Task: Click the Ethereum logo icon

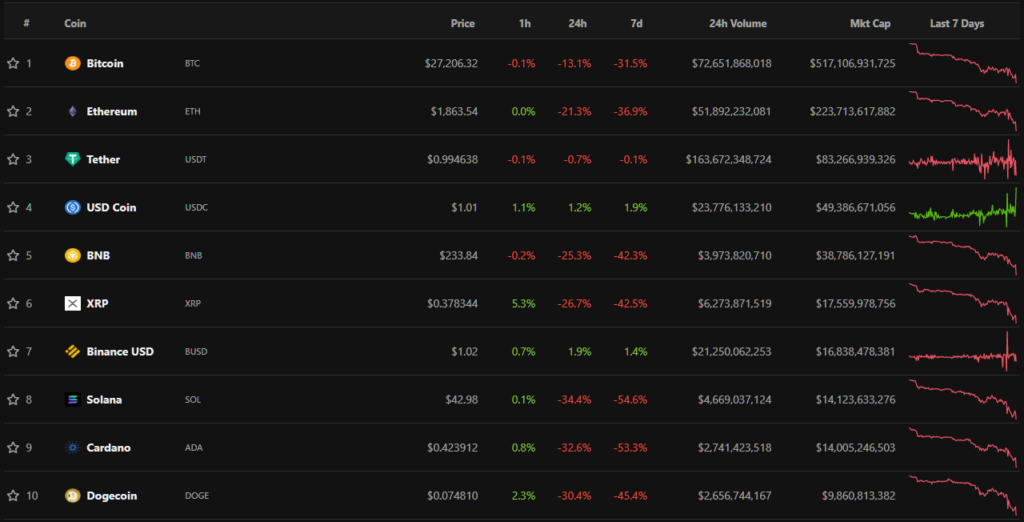Action: pos(72,111)
